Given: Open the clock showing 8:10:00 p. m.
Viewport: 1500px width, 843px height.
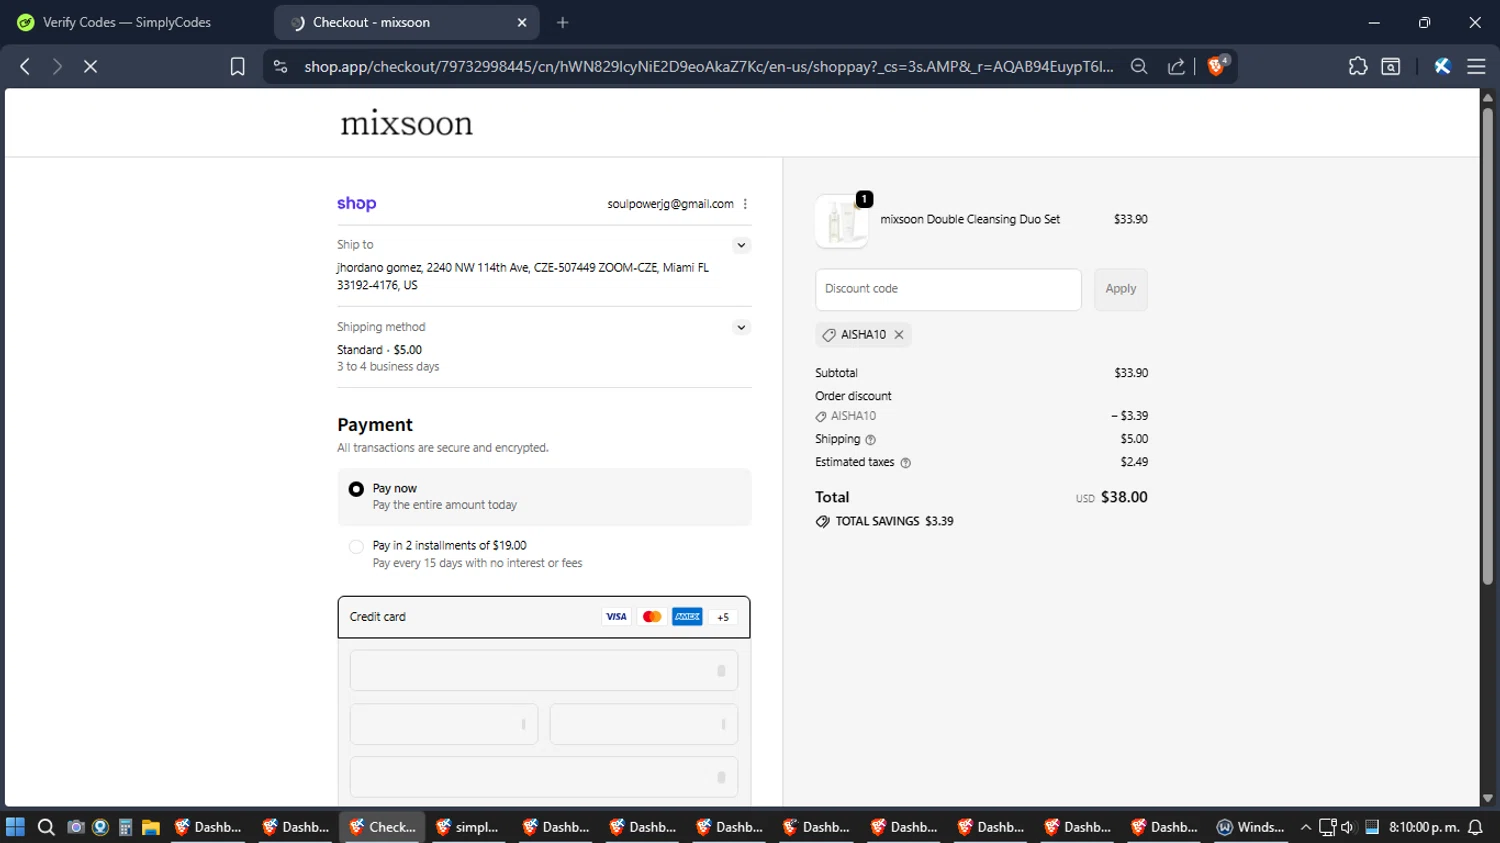Looking at the screenshot, I should tap(1424, 827).
